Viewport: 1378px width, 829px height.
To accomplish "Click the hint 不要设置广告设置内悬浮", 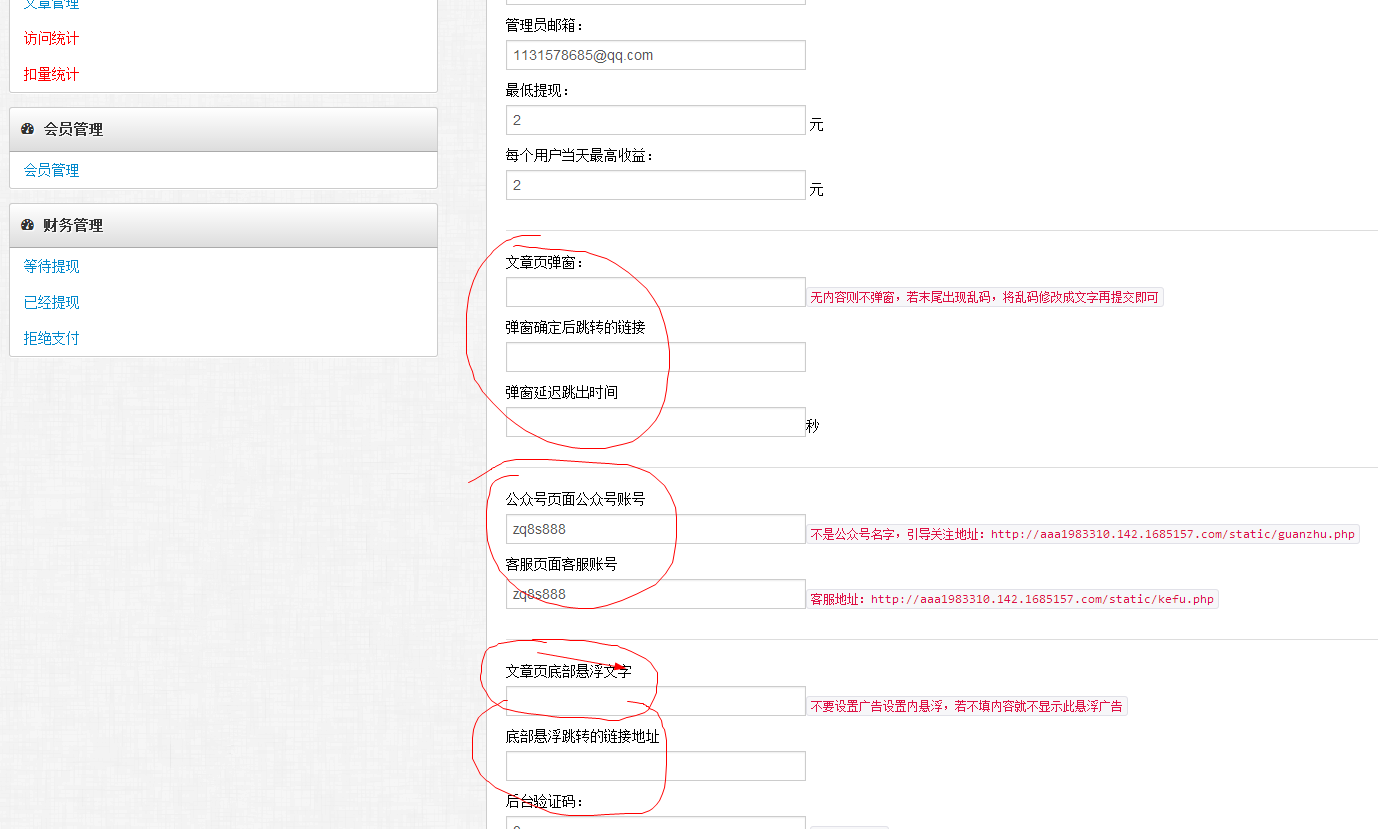I will (x=967, y=706).
